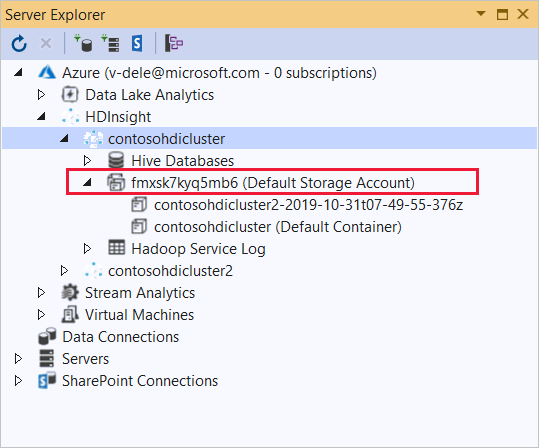The image size is (539, 448).
Task: Select the Data Connections label
Action: point(121,337)
